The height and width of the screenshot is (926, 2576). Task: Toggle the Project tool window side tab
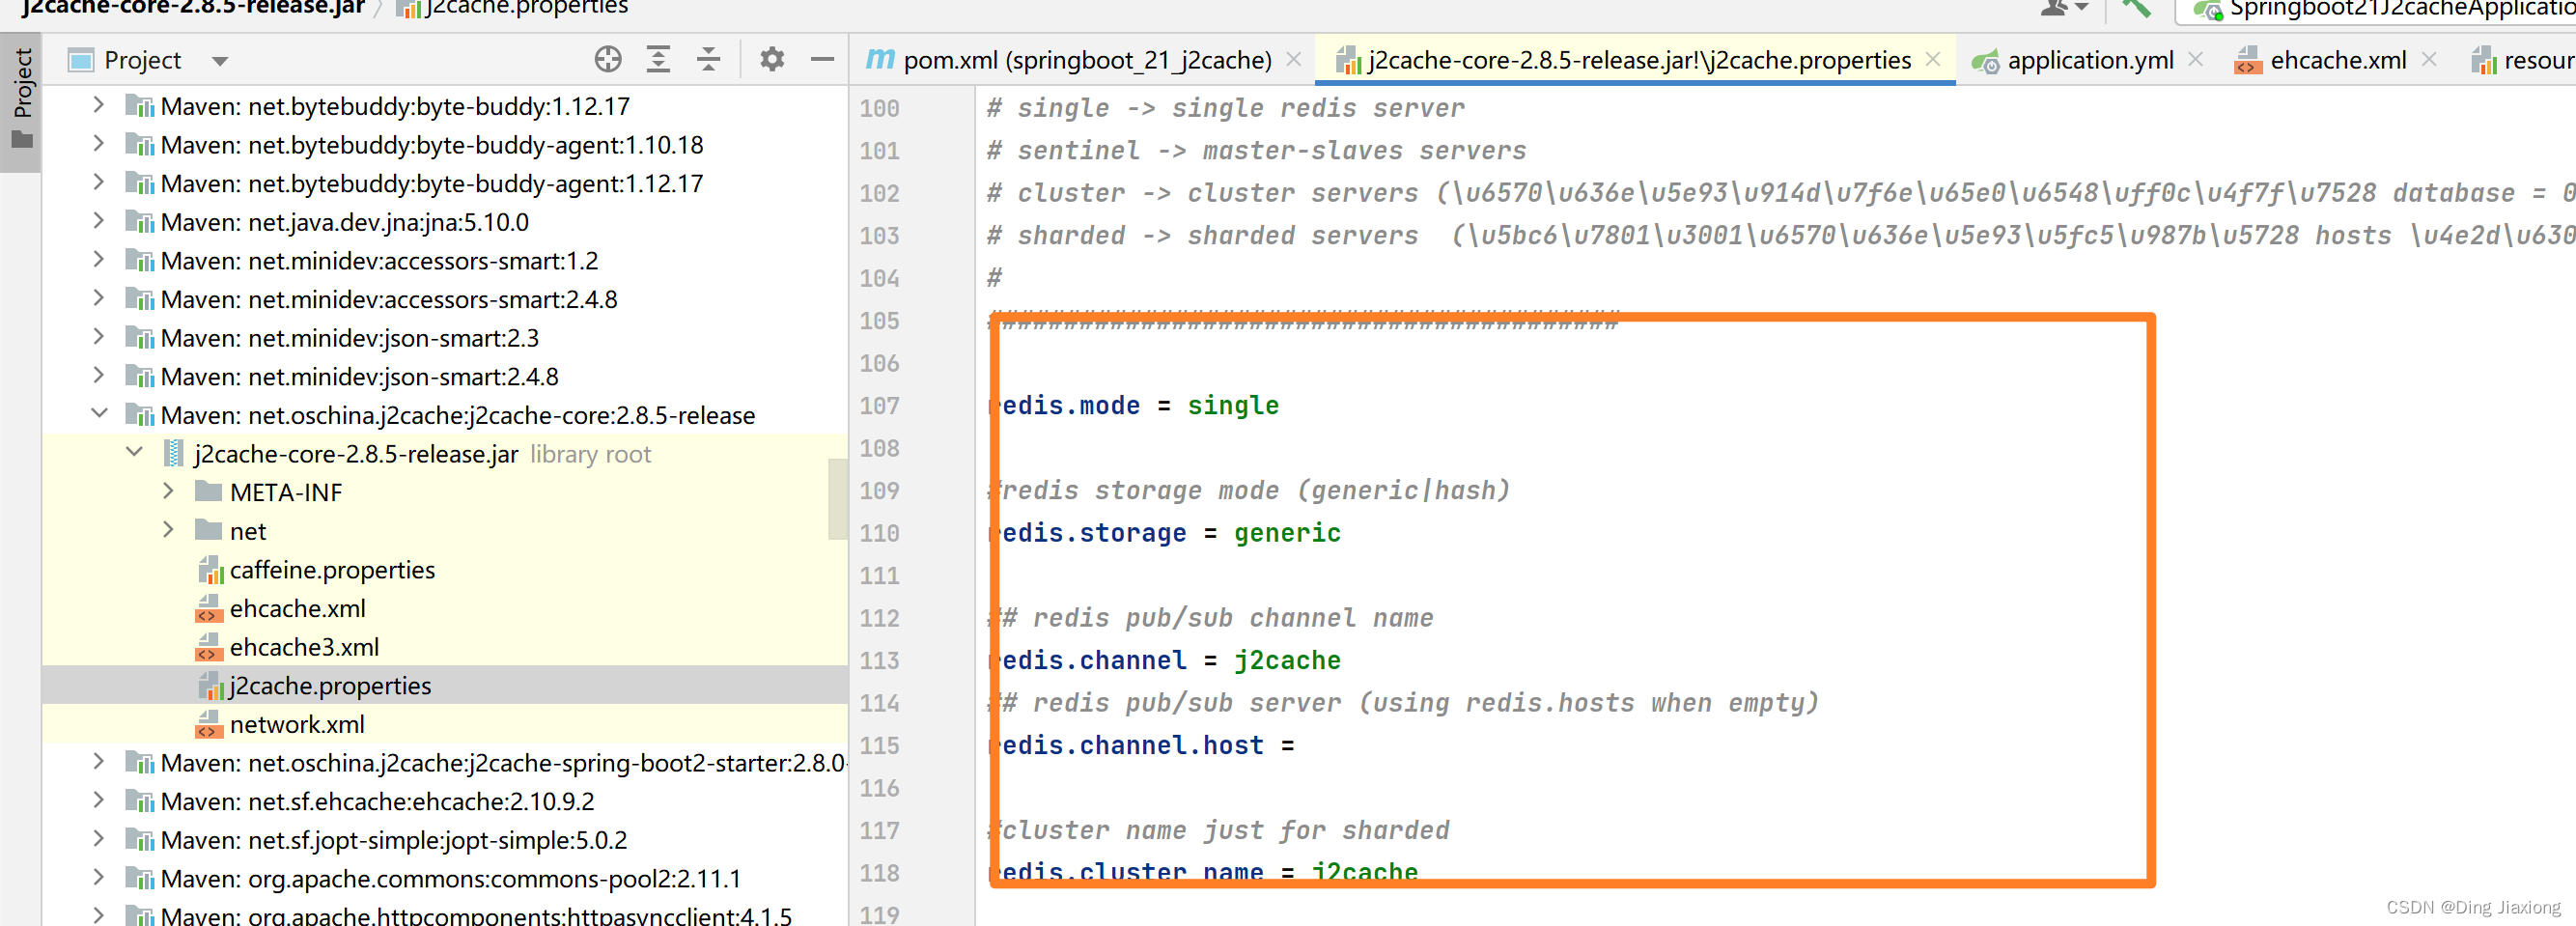(x=21, y=100)
